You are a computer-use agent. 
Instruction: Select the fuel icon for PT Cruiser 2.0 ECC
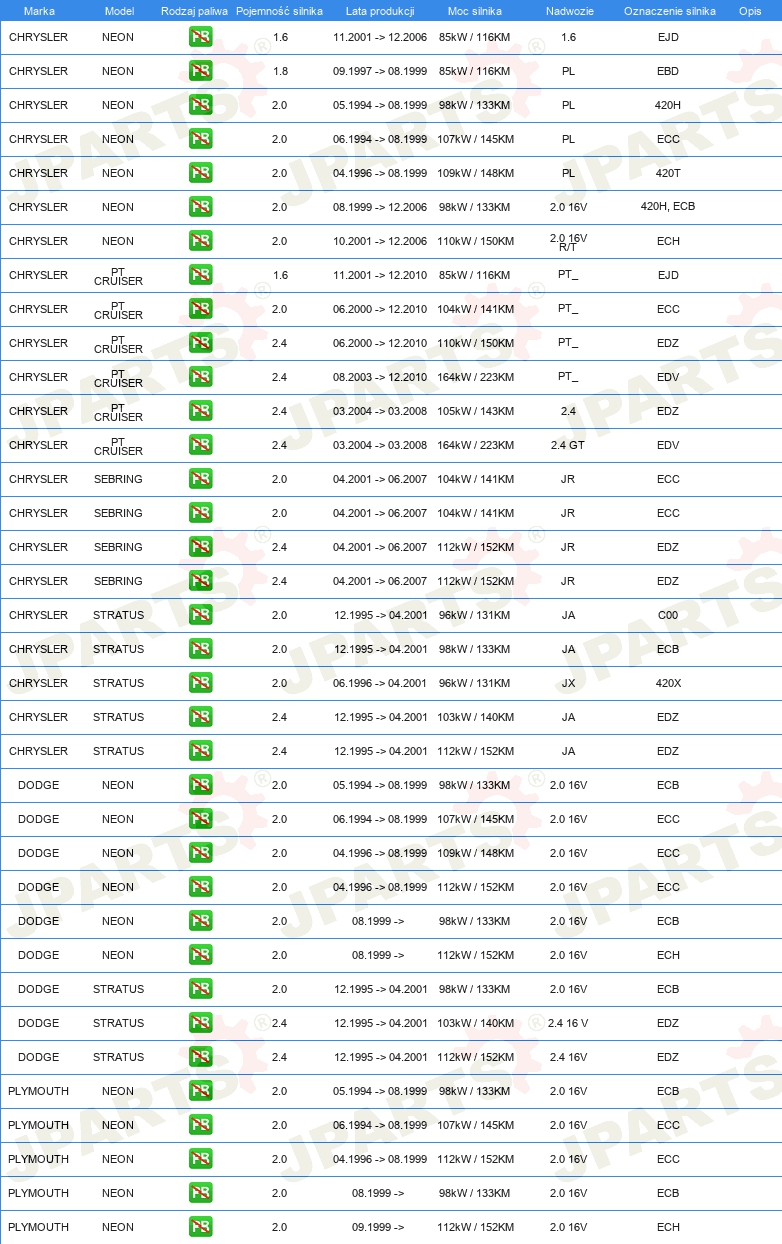pyautogui.click(x=201, y=309)
